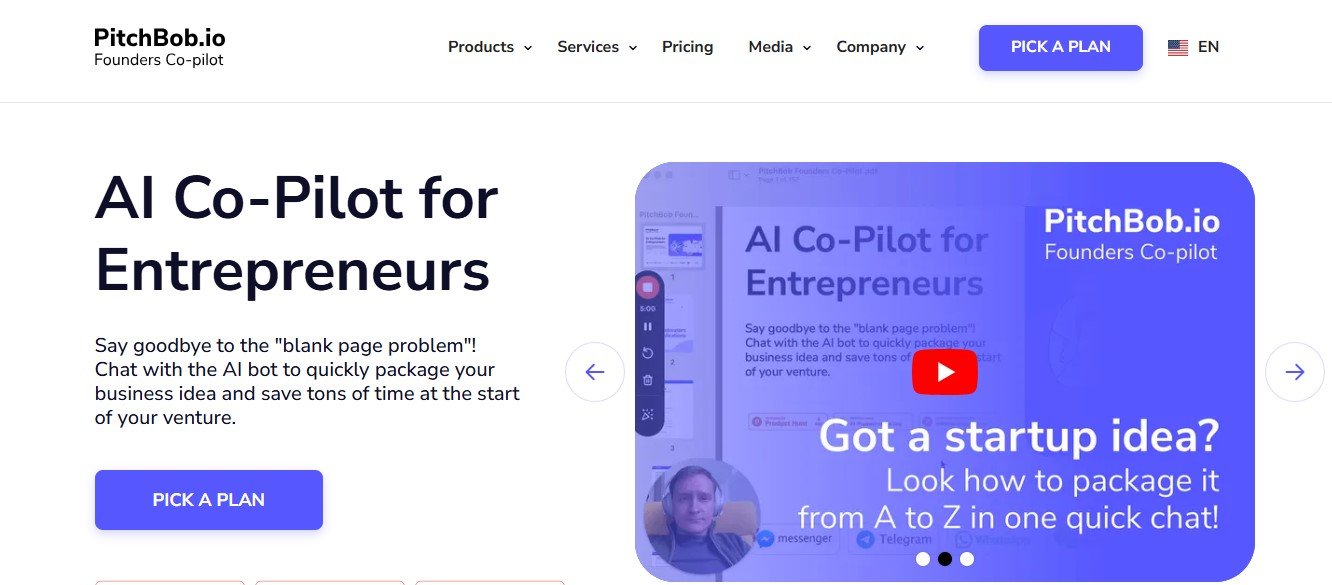Viewport: 1332px width, 585px height.
Task: Click the red record stop icon in video
Action: tap(647, 287)
